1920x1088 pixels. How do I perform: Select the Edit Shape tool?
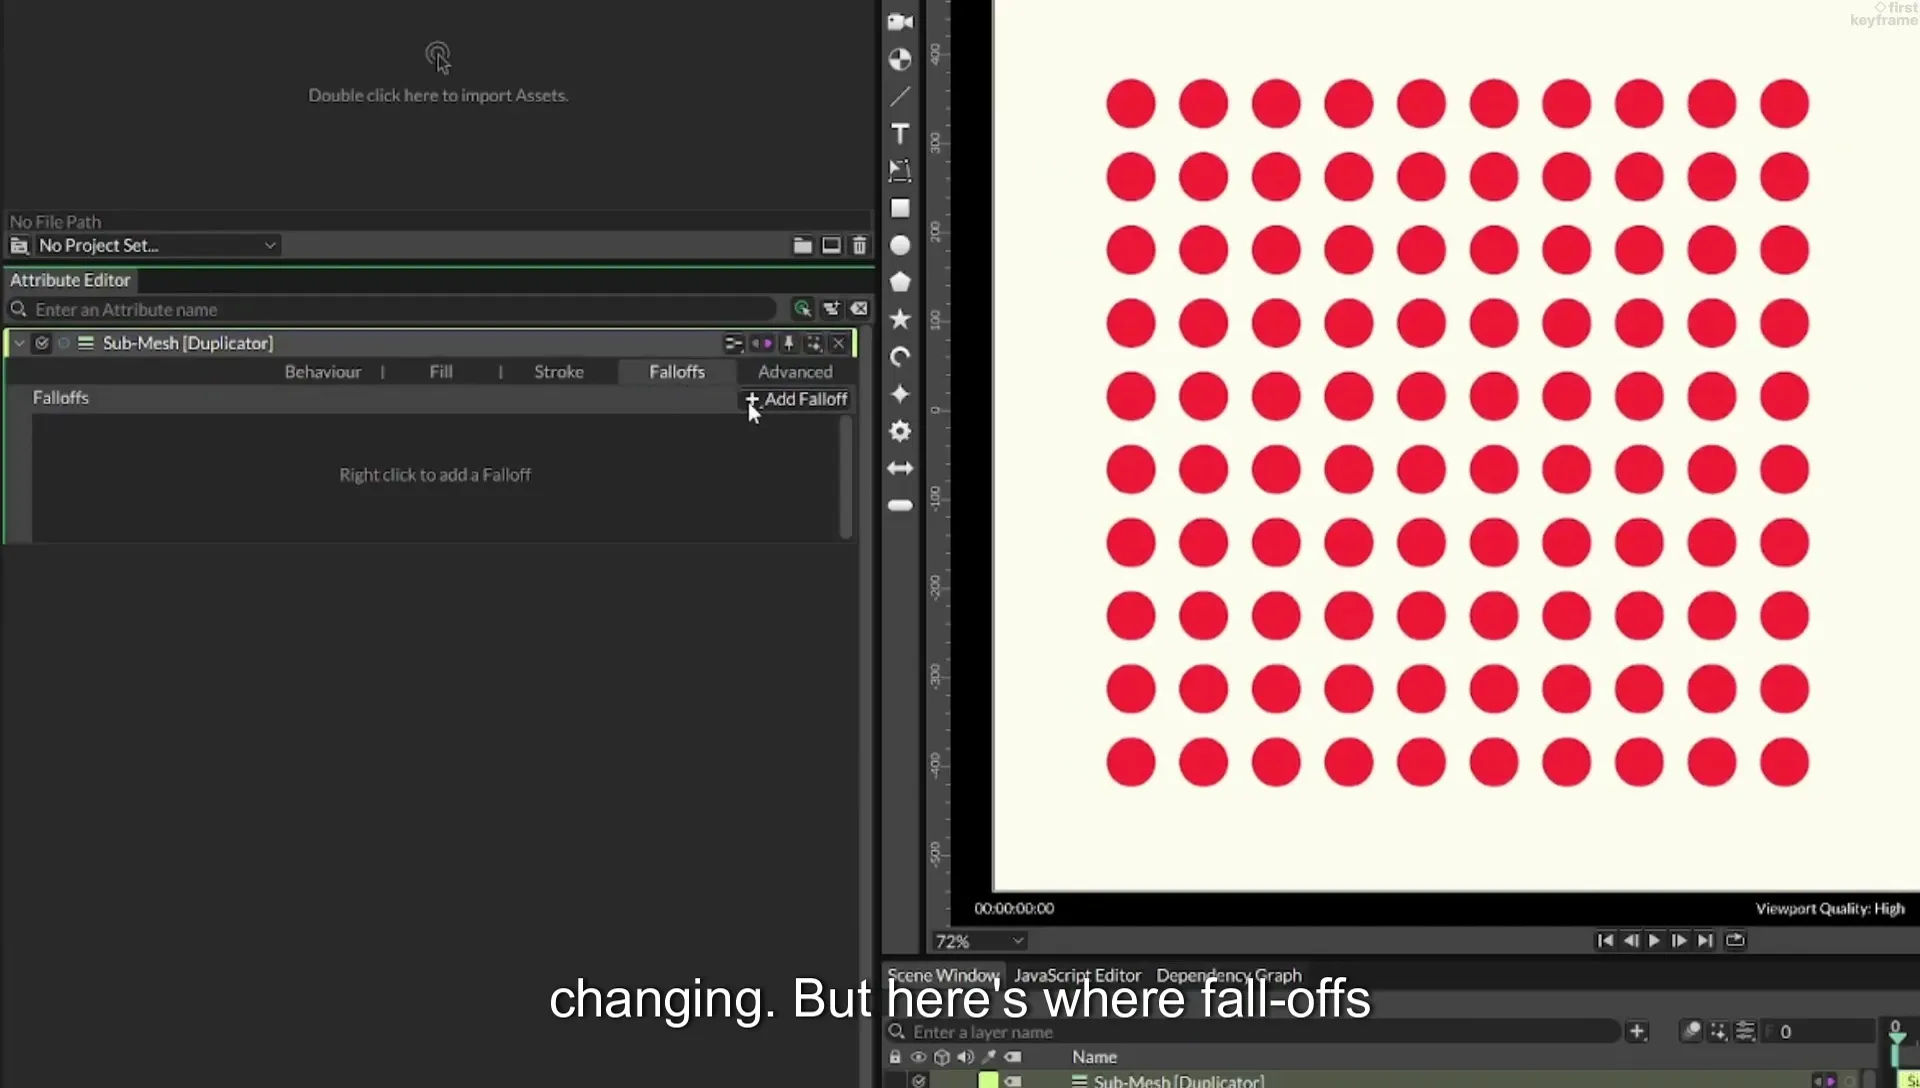tap(900, 171)
